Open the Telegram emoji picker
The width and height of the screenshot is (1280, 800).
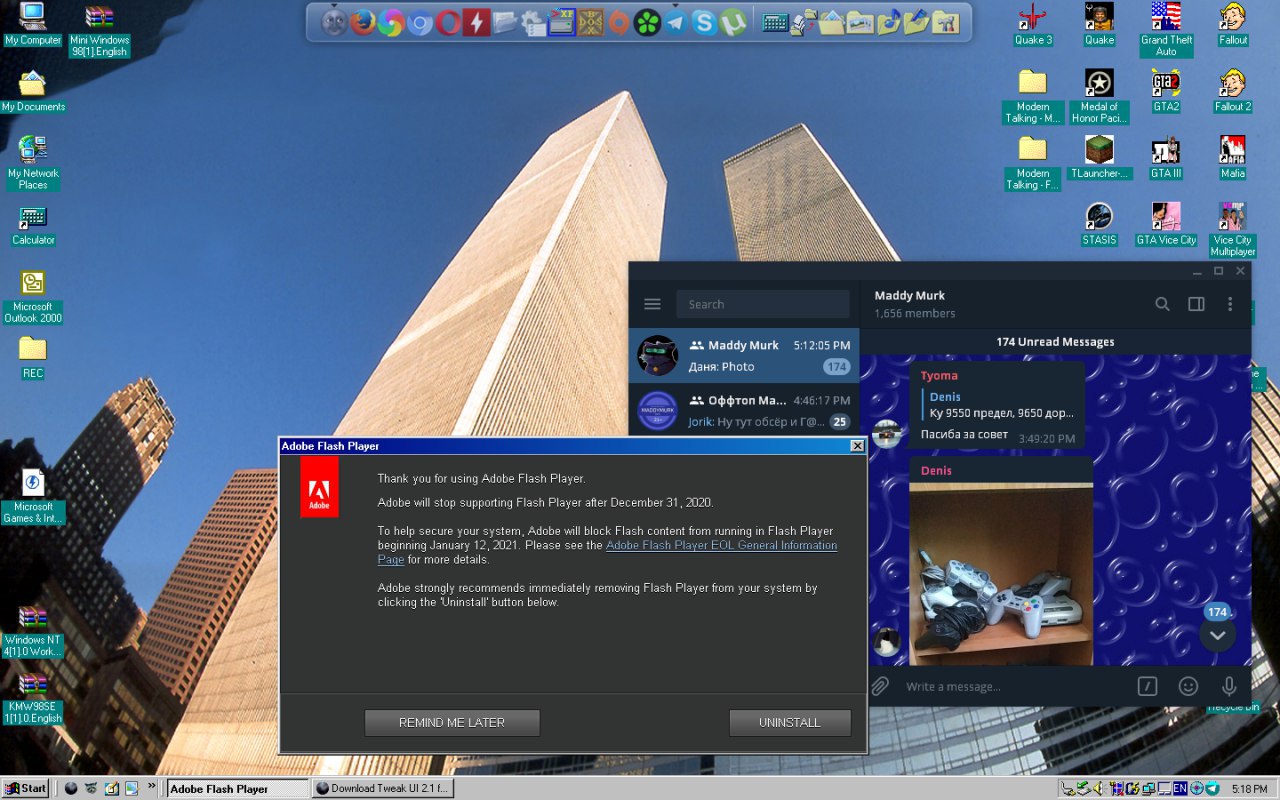click(x=1188, y=686)
